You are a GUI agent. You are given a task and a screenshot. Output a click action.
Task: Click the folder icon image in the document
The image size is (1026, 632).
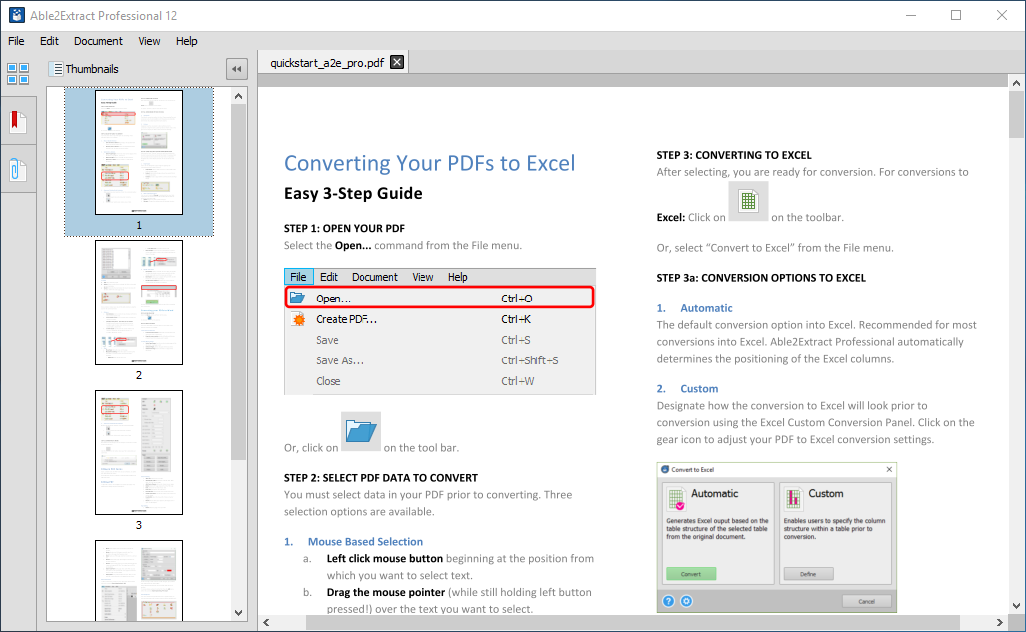(x=361, y=431)
